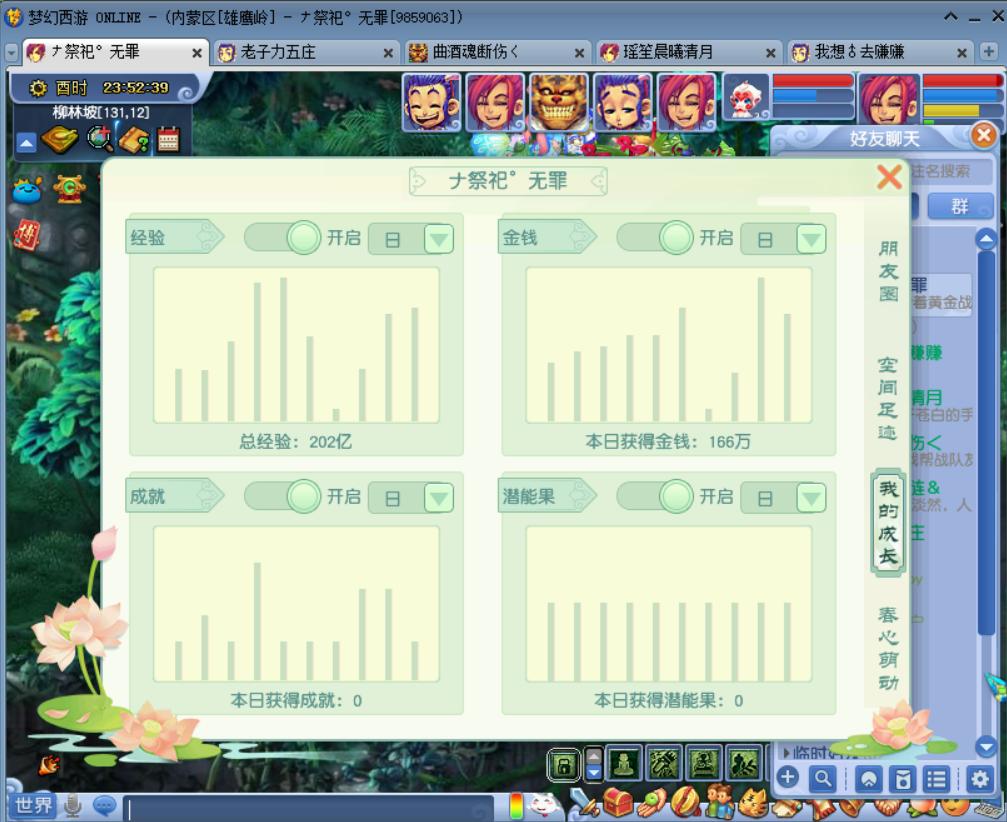
Task: Close the 祭祀 无罪 growth statistics panel
Action: coord(889,177)
